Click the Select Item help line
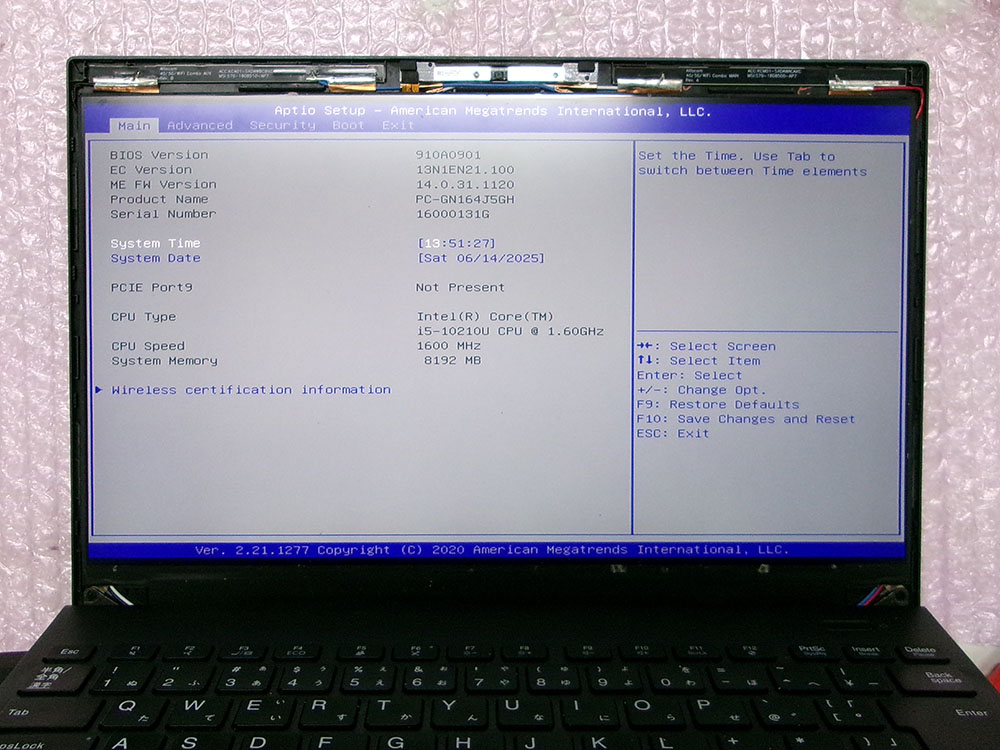 [698, 361]
